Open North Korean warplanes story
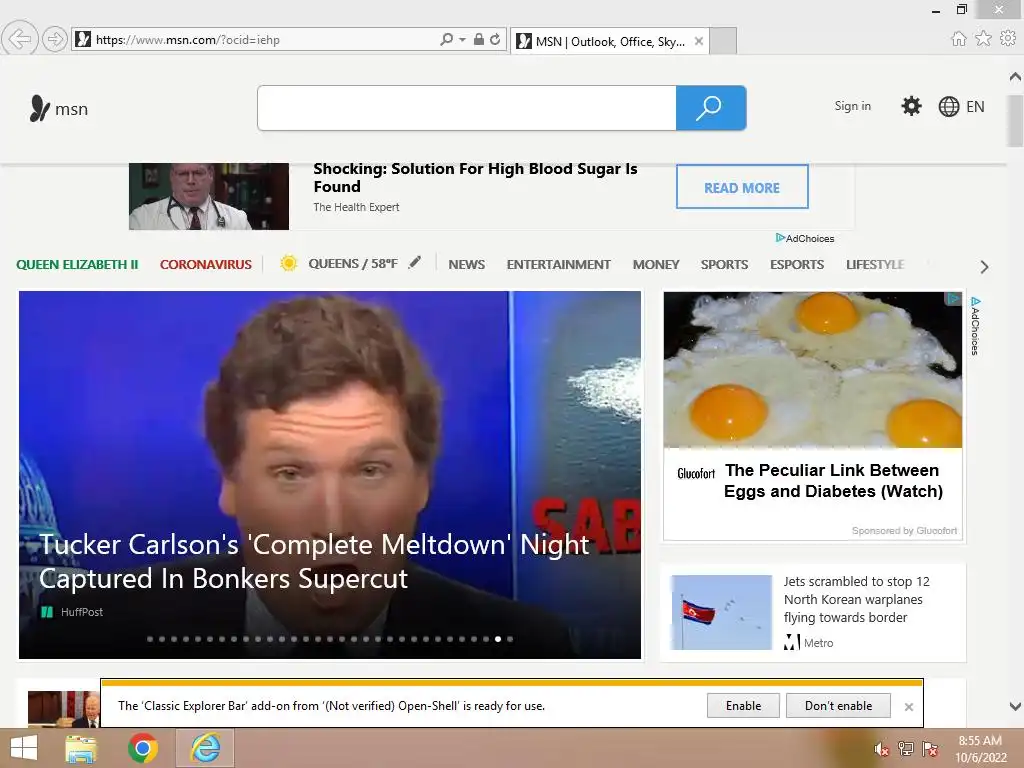This screenshot has width=1024, height=768. pos(856,600)
